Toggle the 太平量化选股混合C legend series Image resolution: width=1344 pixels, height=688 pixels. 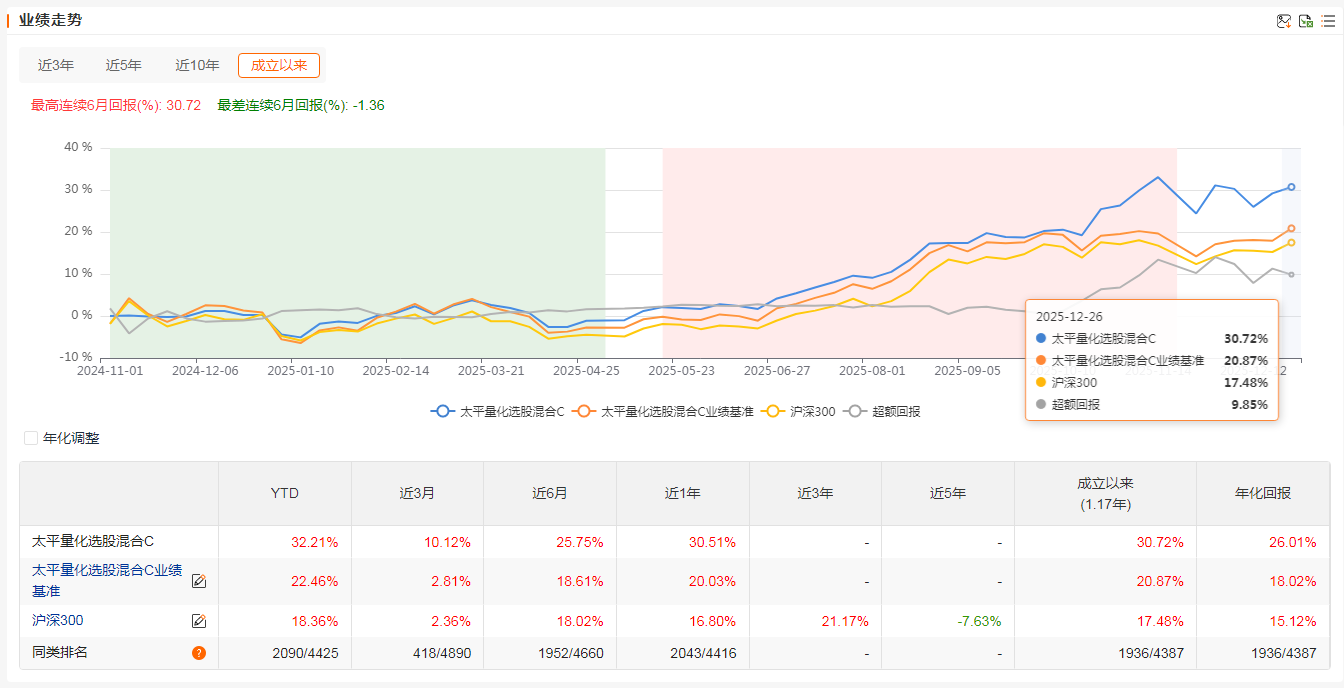point(498,411)
